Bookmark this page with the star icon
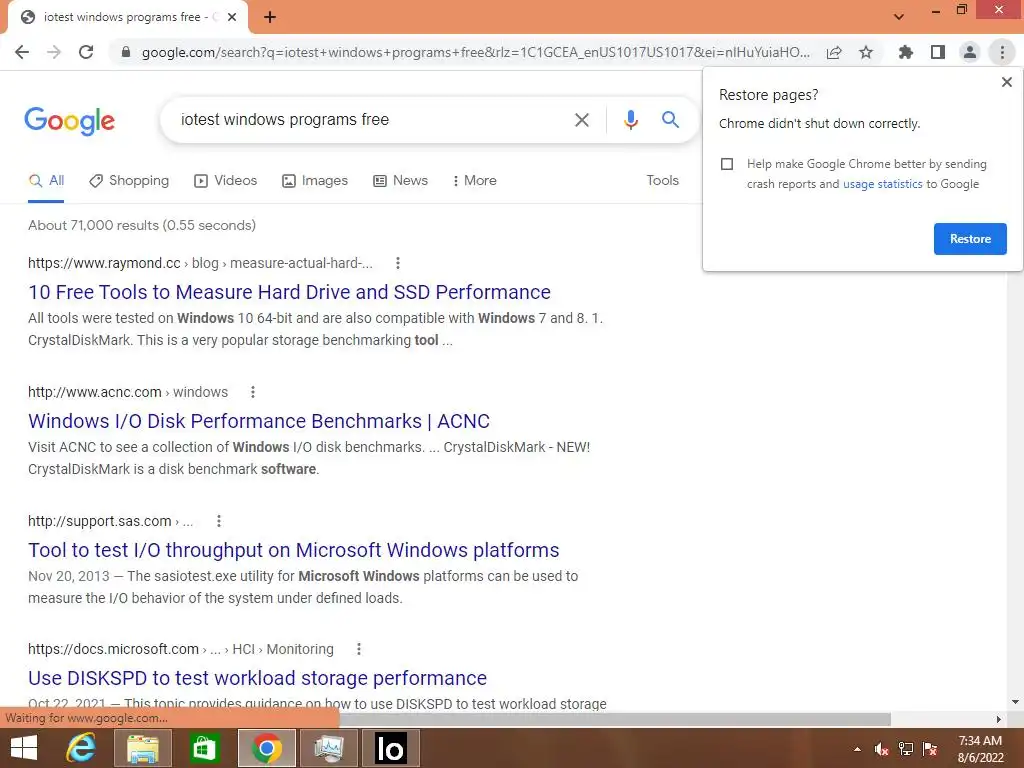The image size is (1024, 768). (866, 52)
